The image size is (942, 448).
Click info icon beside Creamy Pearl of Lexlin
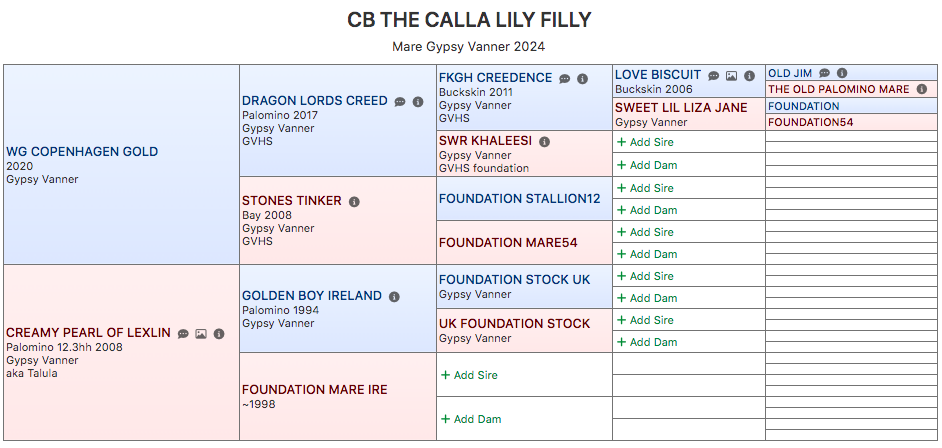tap(219, 334)
